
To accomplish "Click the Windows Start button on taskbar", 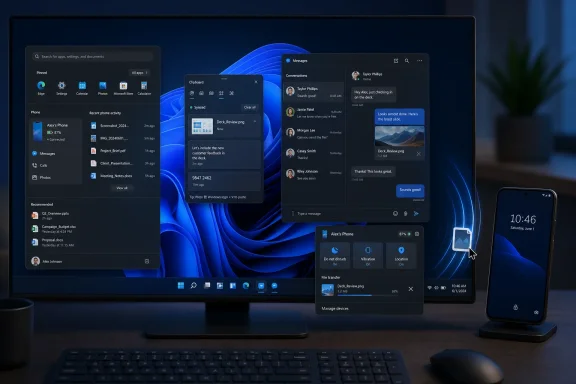I will point(181,286).
